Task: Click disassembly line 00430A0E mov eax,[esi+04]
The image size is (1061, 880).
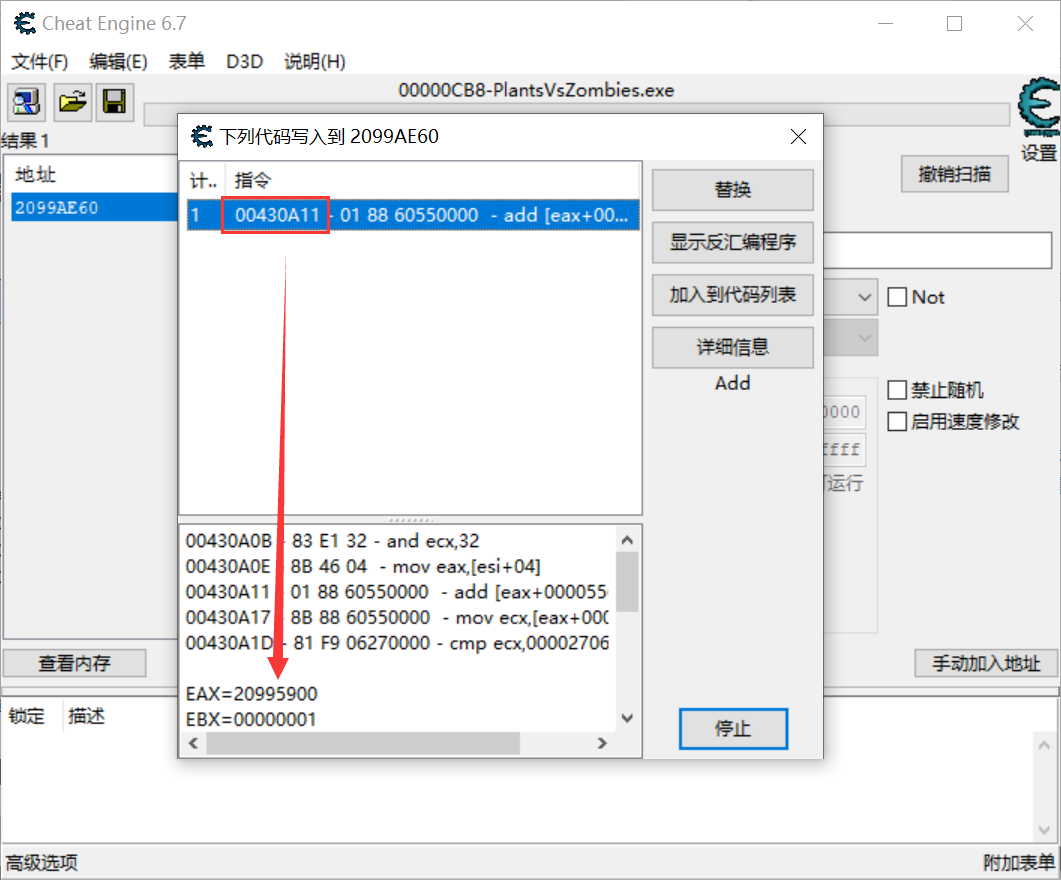Action: tap(363, 566)
